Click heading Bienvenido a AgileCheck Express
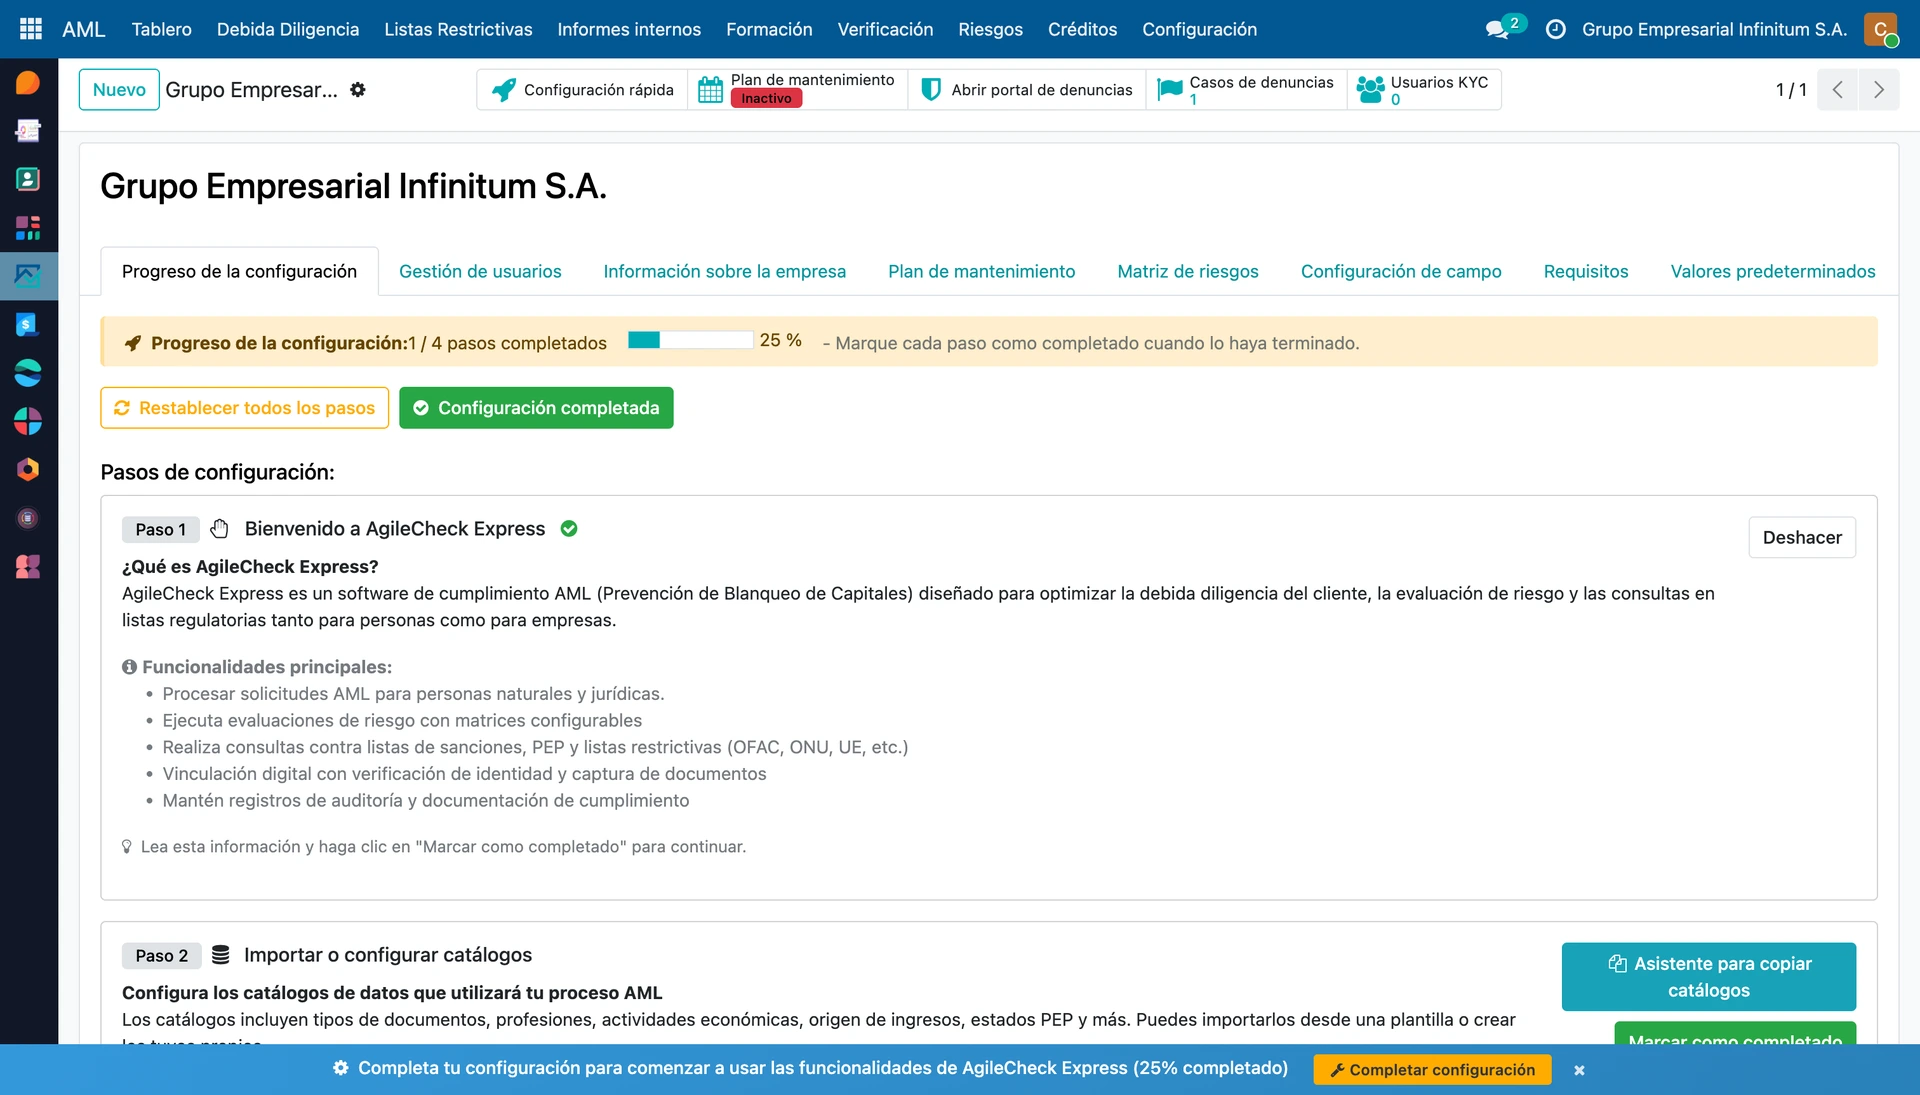This screenshot has width=1920, height=1095. click(x=395, y=529)
